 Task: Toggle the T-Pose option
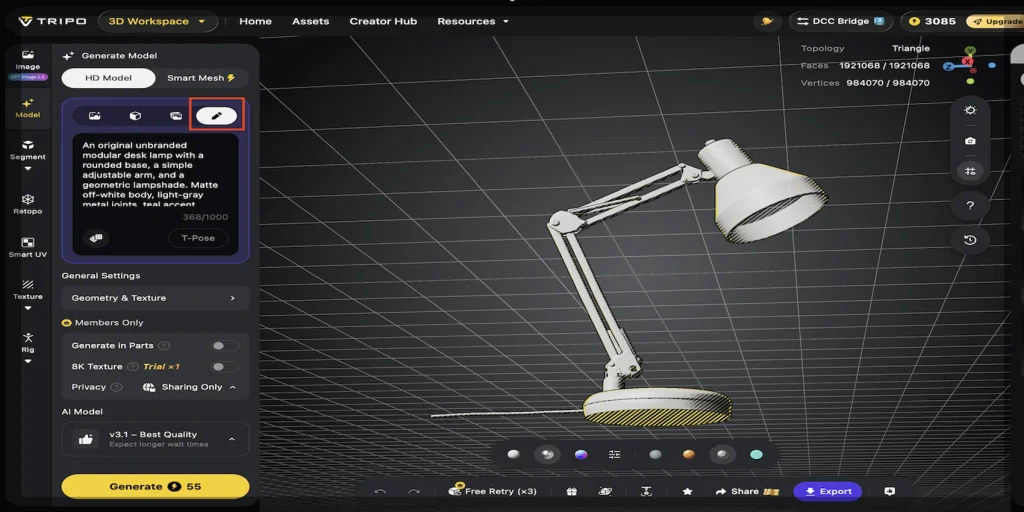(x=198, y=238)
